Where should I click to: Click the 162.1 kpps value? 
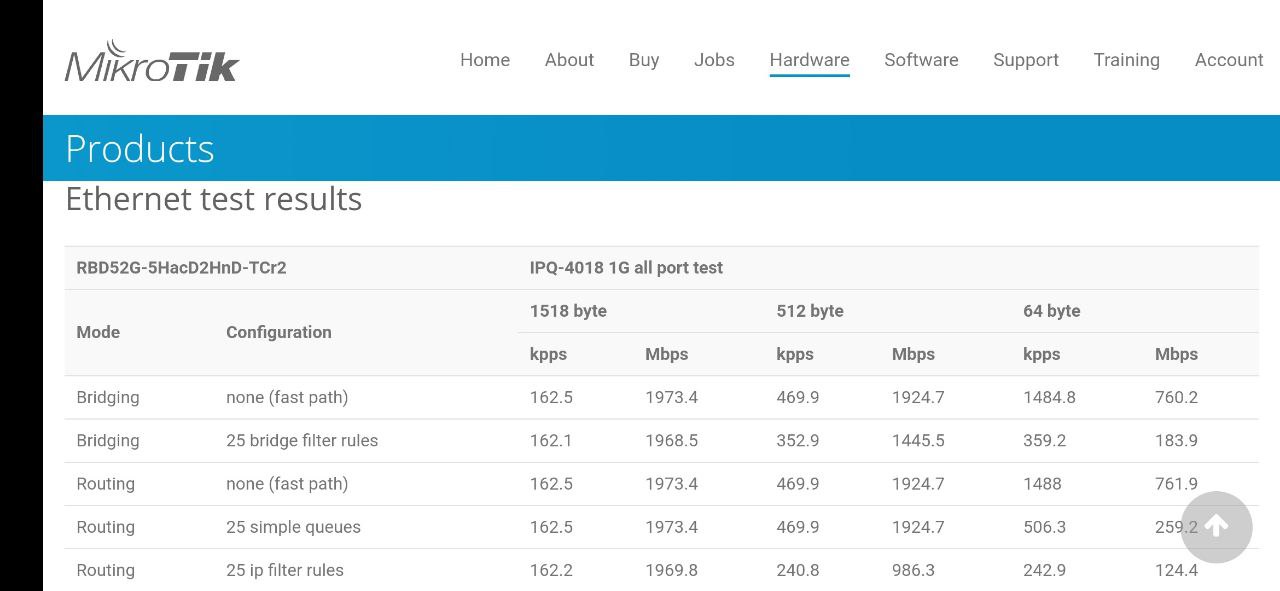point(551,440)
